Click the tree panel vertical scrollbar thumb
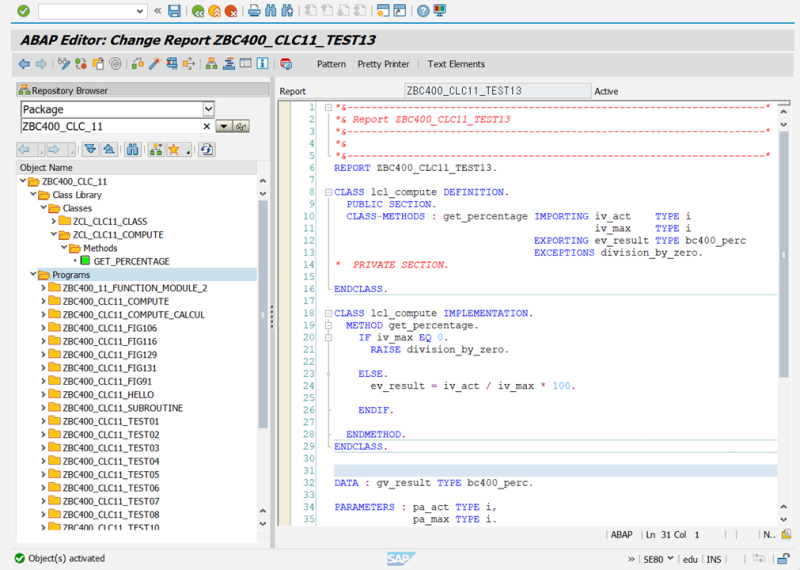800x570 pixels. [x=263, y=314]
